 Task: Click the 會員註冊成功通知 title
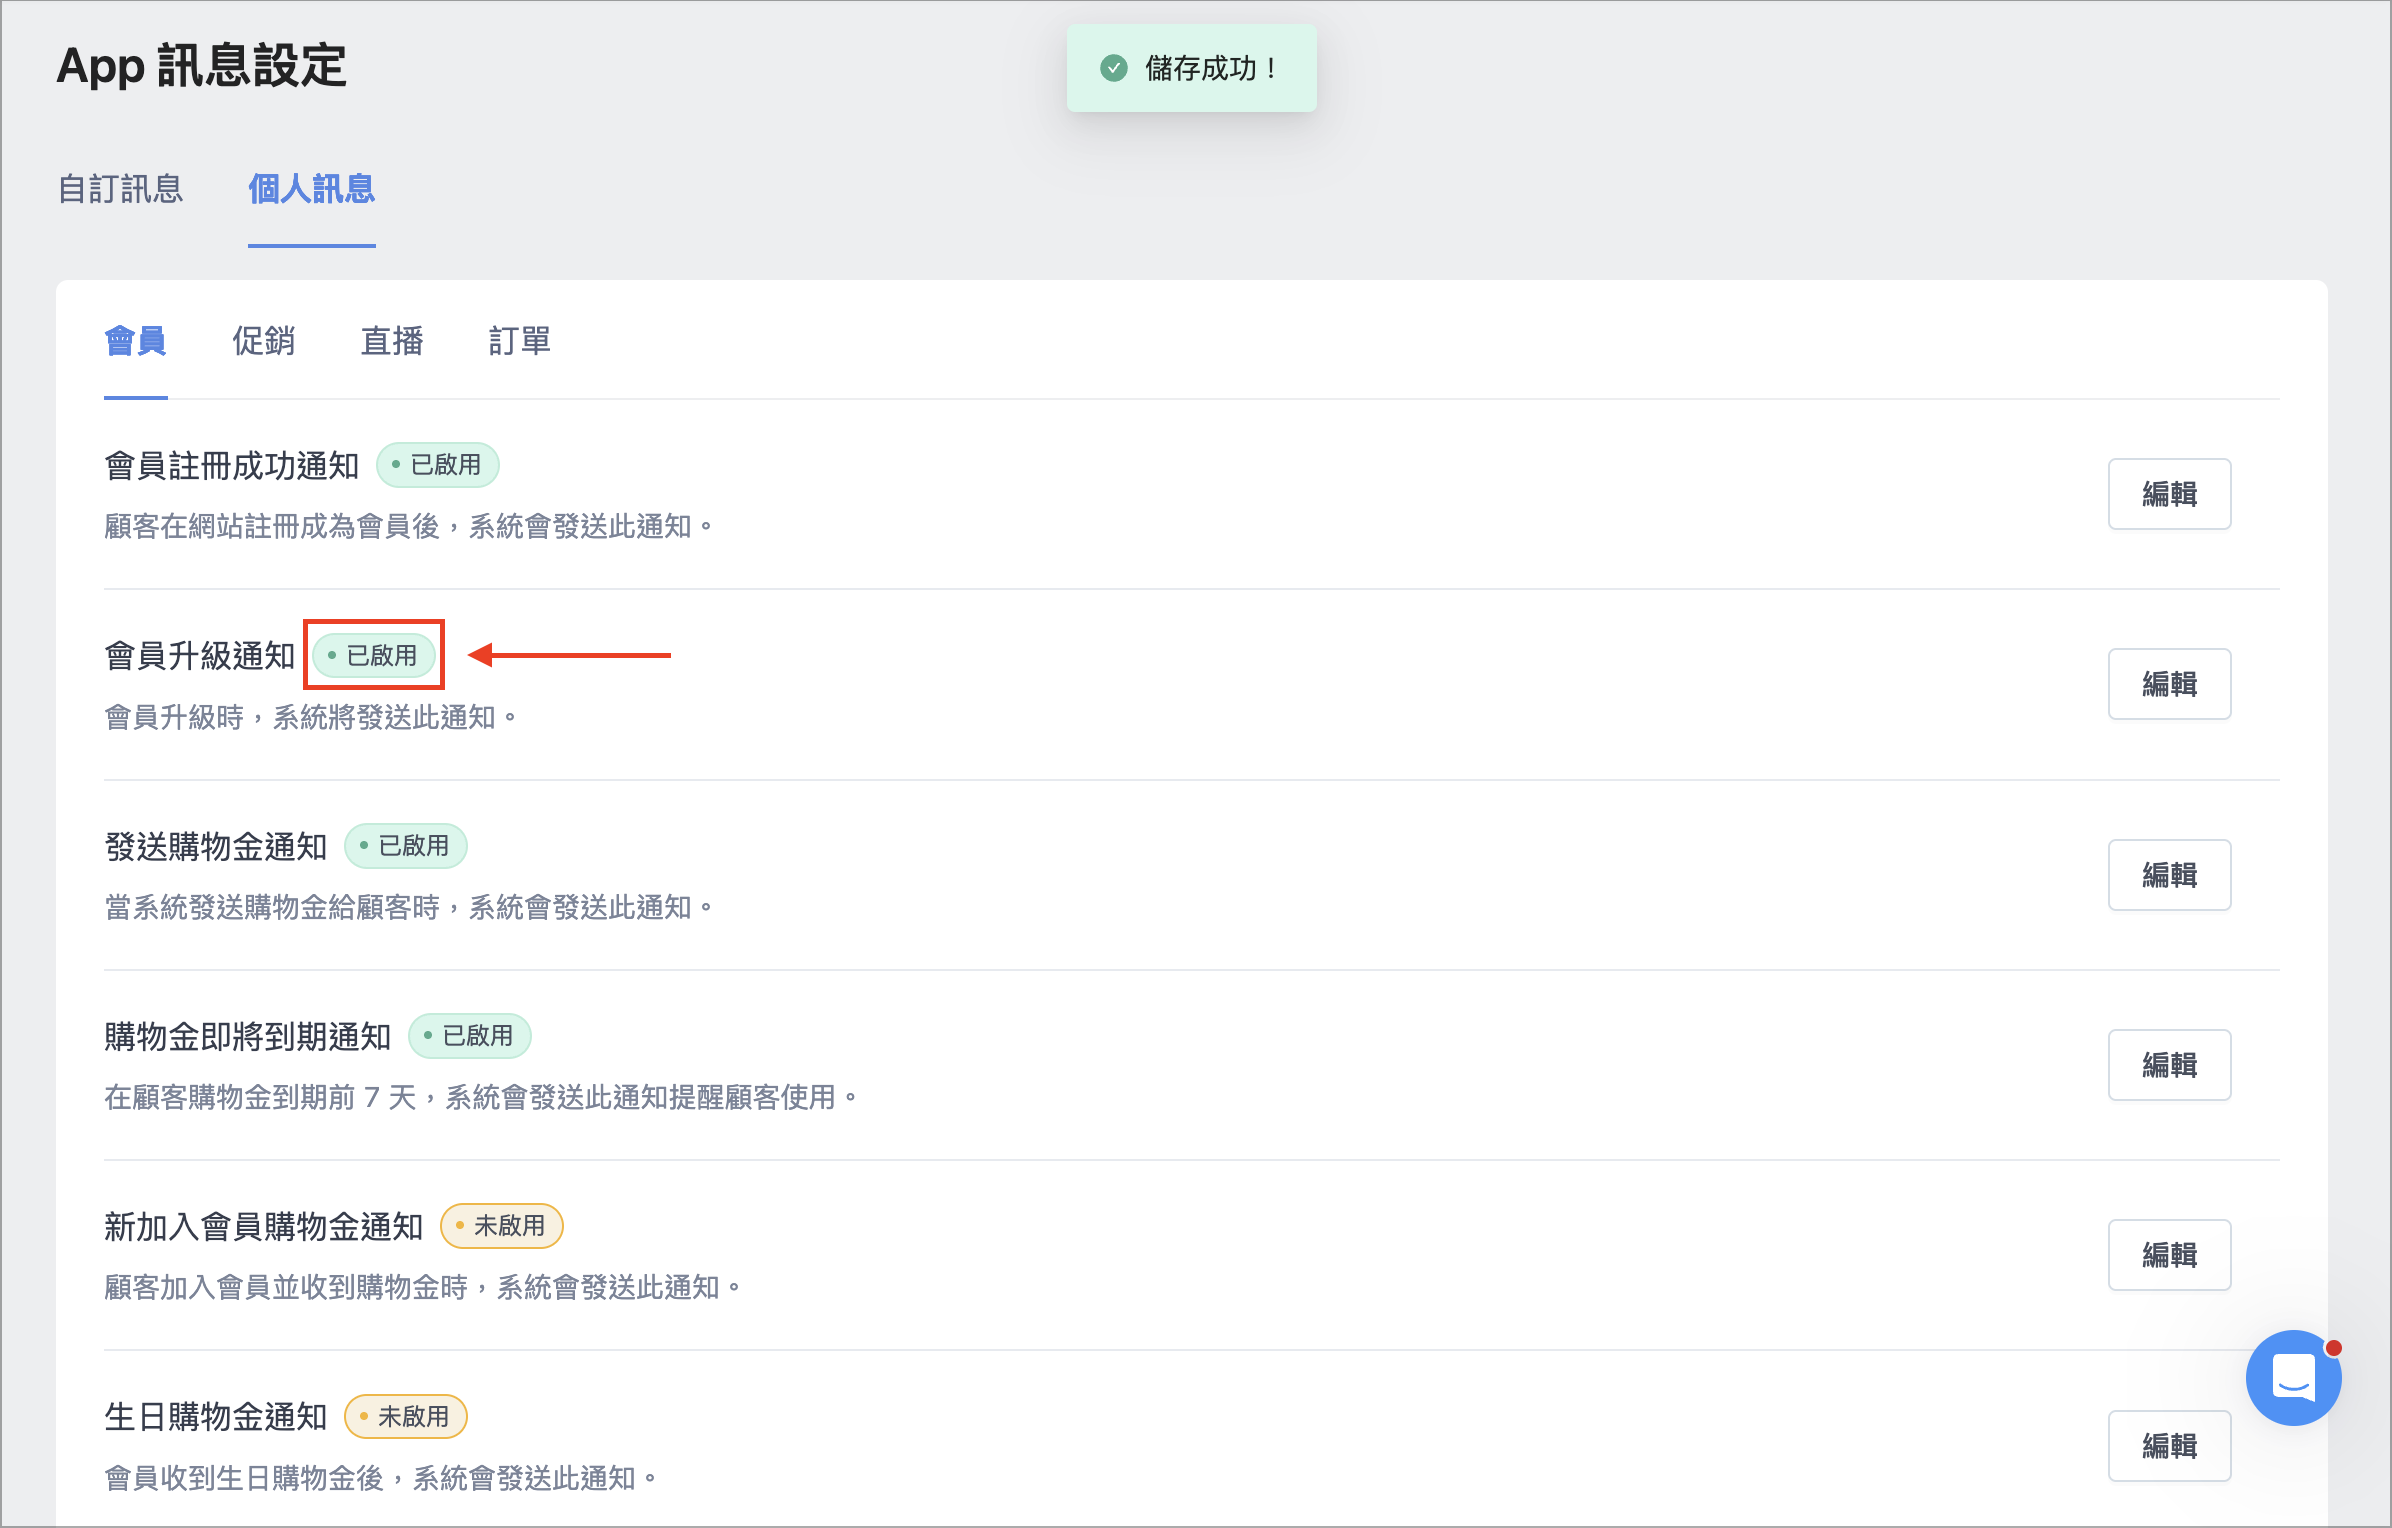tap(232, 466)
